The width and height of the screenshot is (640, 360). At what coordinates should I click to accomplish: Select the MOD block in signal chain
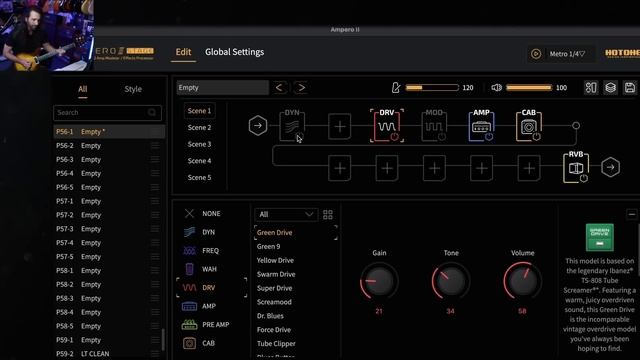coord(434,126)
